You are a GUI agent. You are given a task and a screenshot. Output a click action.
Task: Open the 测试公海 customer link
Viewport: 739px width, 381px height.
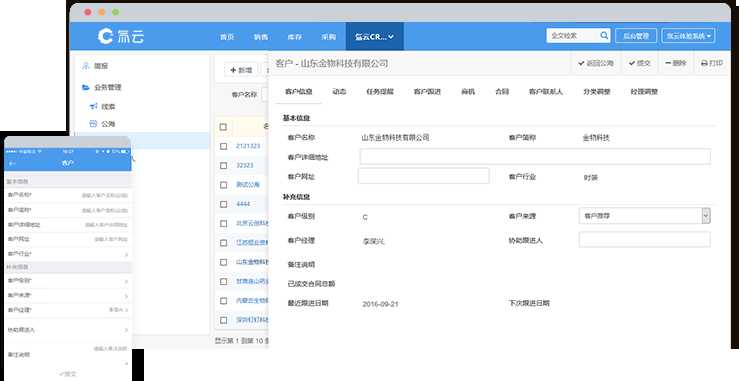pos(248,185)
